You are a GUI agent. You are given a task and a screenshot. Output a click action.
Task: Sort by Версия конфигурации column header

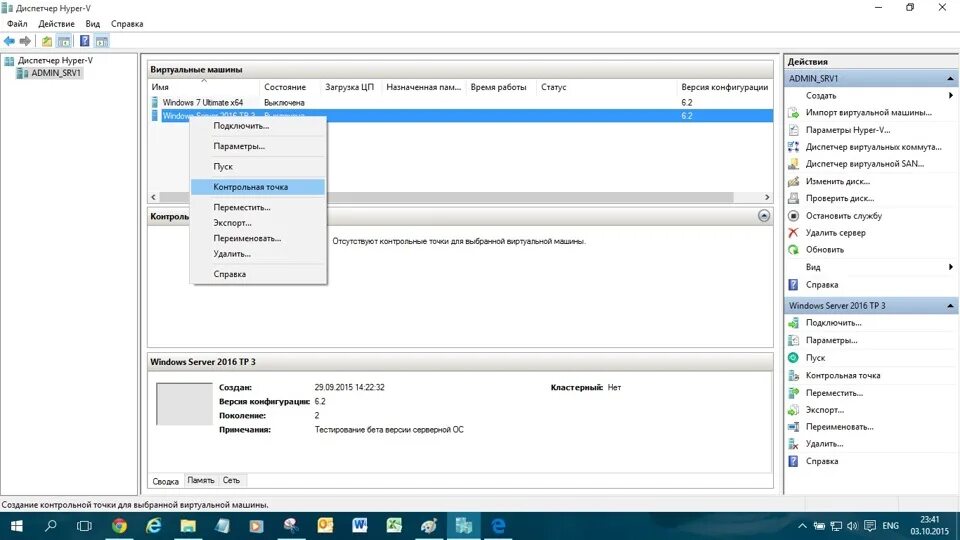click(x=724, y=87)
